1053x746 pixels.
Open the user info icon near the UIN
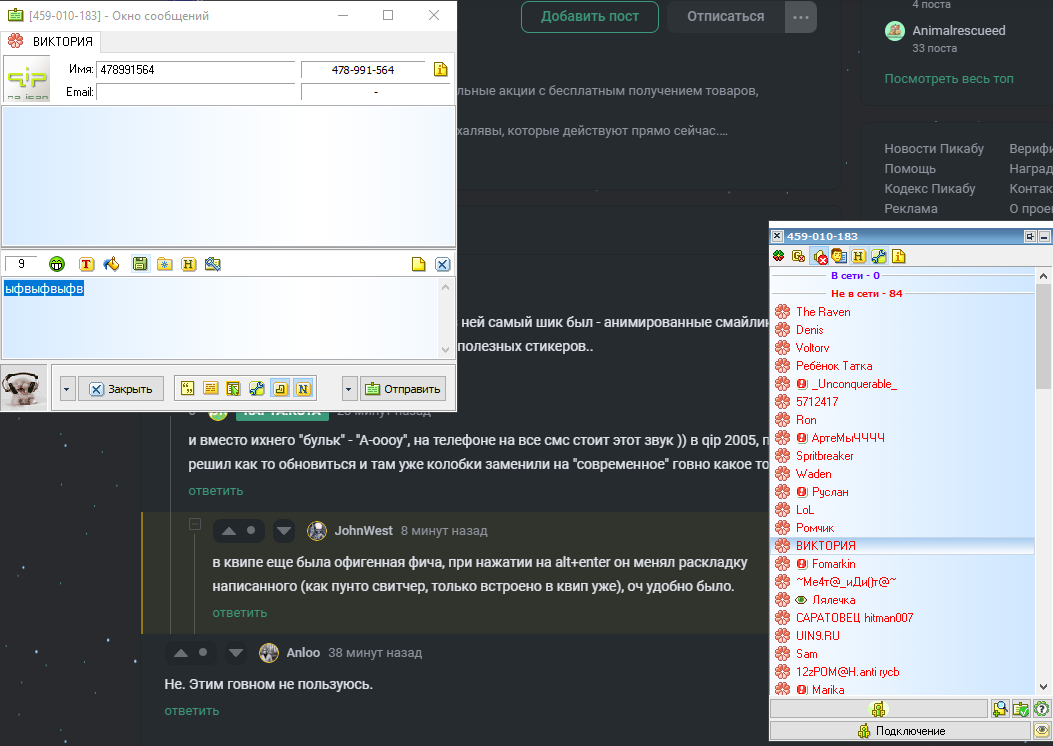tap(440, 70)
